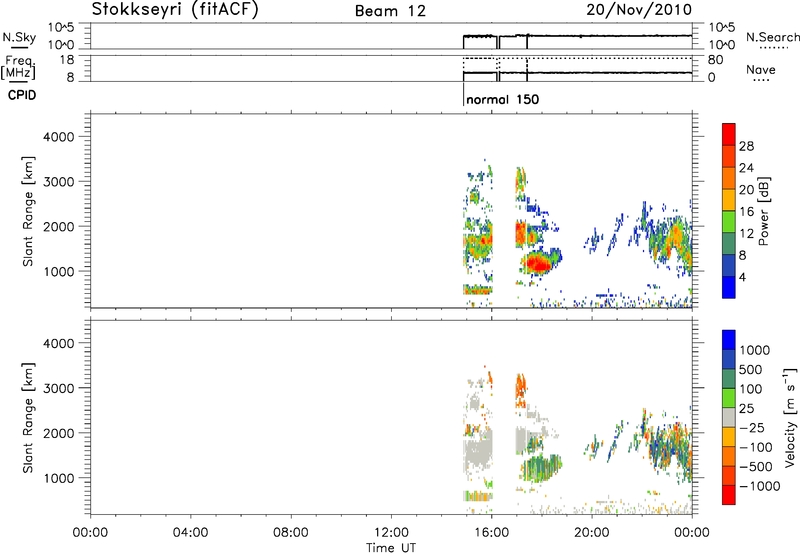Click the red high-power echo patch near 18:00
The height and width of the screenshot is (554, 800).
(538, 263)
